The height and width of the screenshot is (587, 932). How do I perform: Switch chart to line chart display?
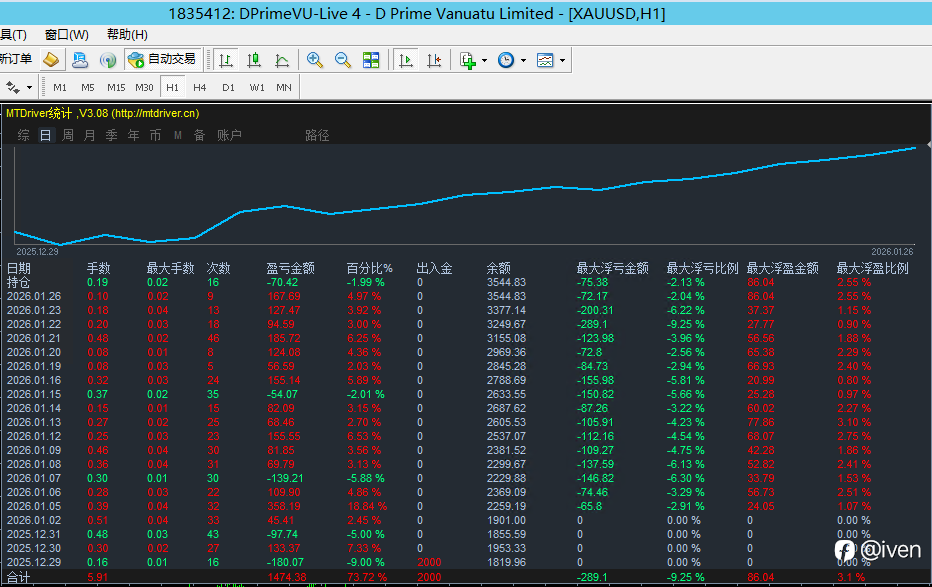(x=282, y=60)
